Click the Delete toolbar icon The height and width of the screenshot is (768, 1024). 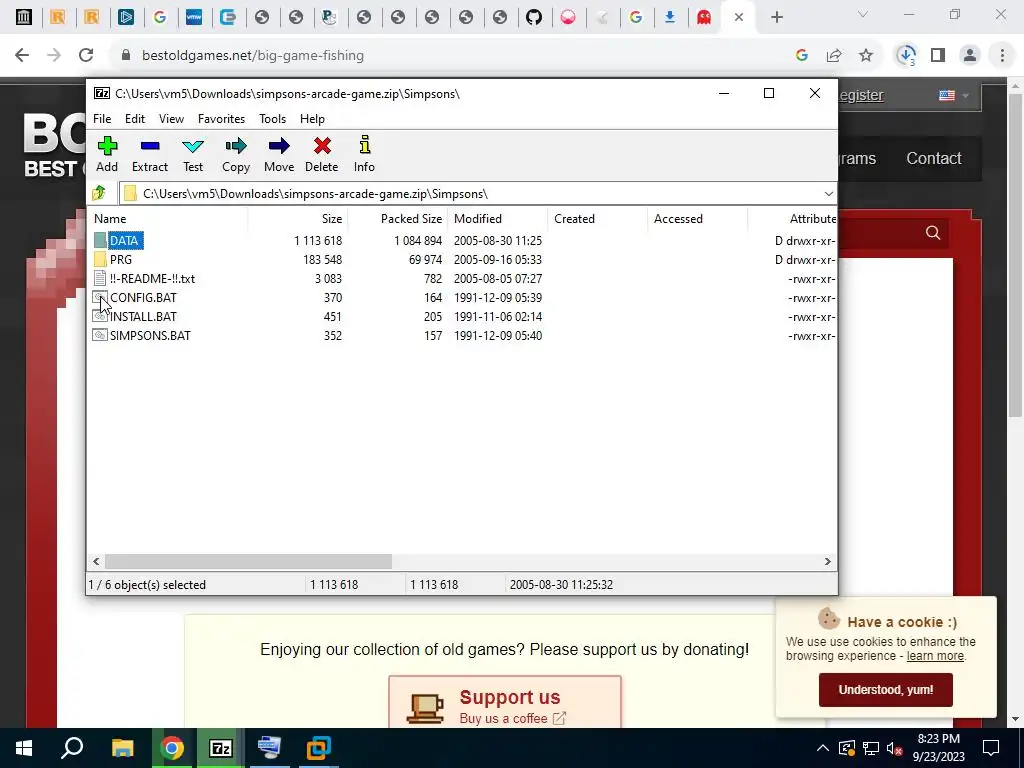tap(322, 146)
